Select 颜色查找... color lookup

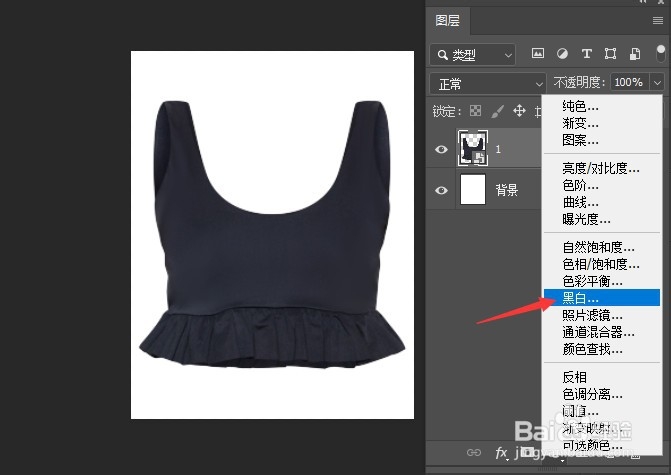pyautogui.click(x=602, y=349)
